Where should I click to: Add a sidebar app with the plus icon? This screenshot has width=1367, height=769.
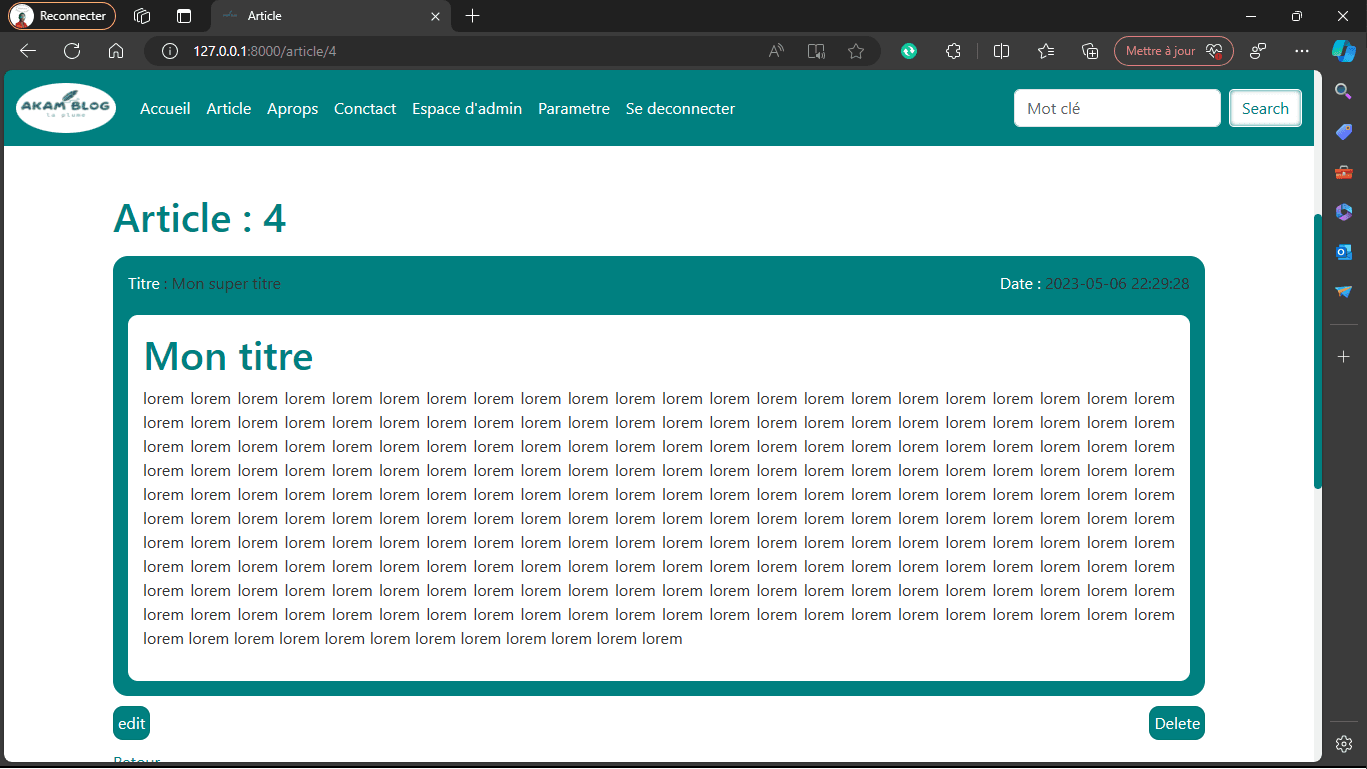[x=1344, y=357]
